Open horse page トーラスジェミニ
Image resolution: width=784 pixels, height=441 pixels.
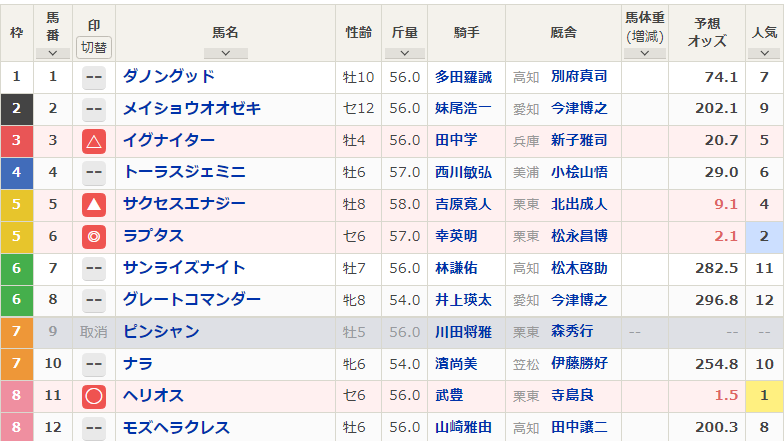[x=184, y=172]
